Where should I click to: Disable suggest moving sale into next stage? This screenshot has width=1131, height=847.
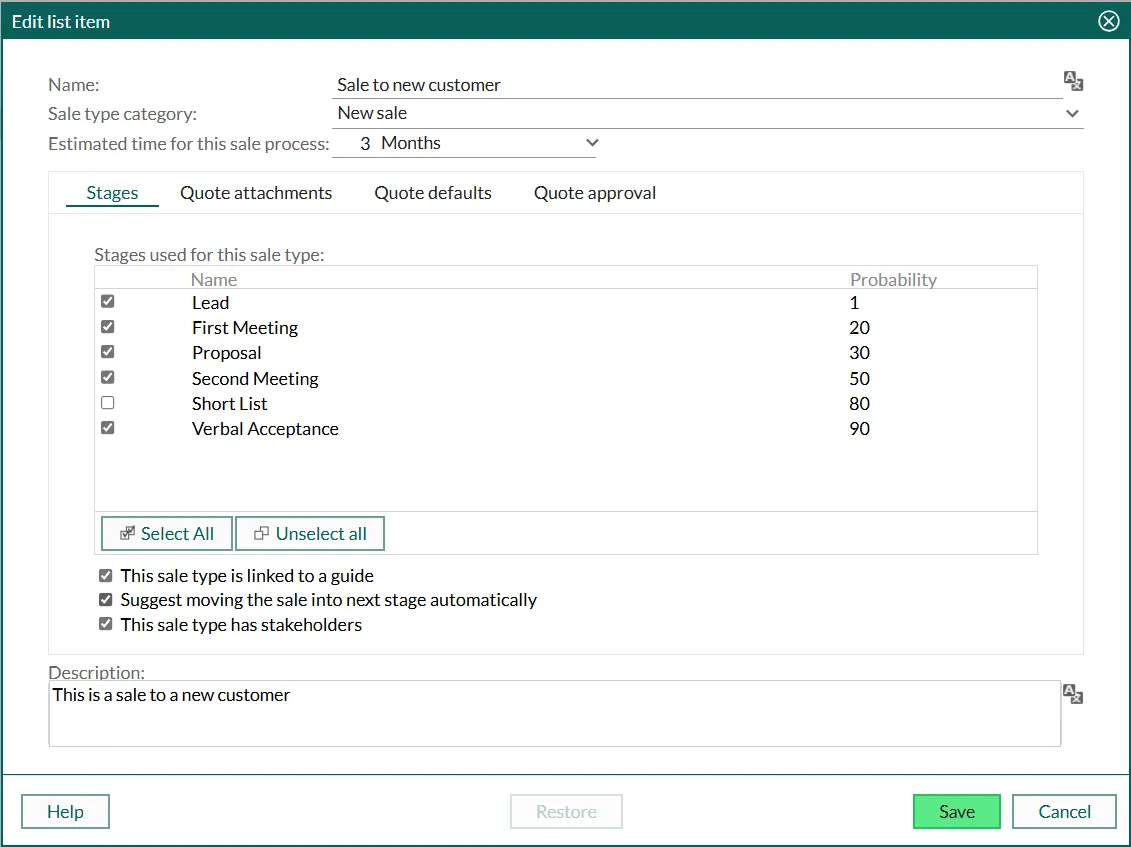(x=106, y=600)
